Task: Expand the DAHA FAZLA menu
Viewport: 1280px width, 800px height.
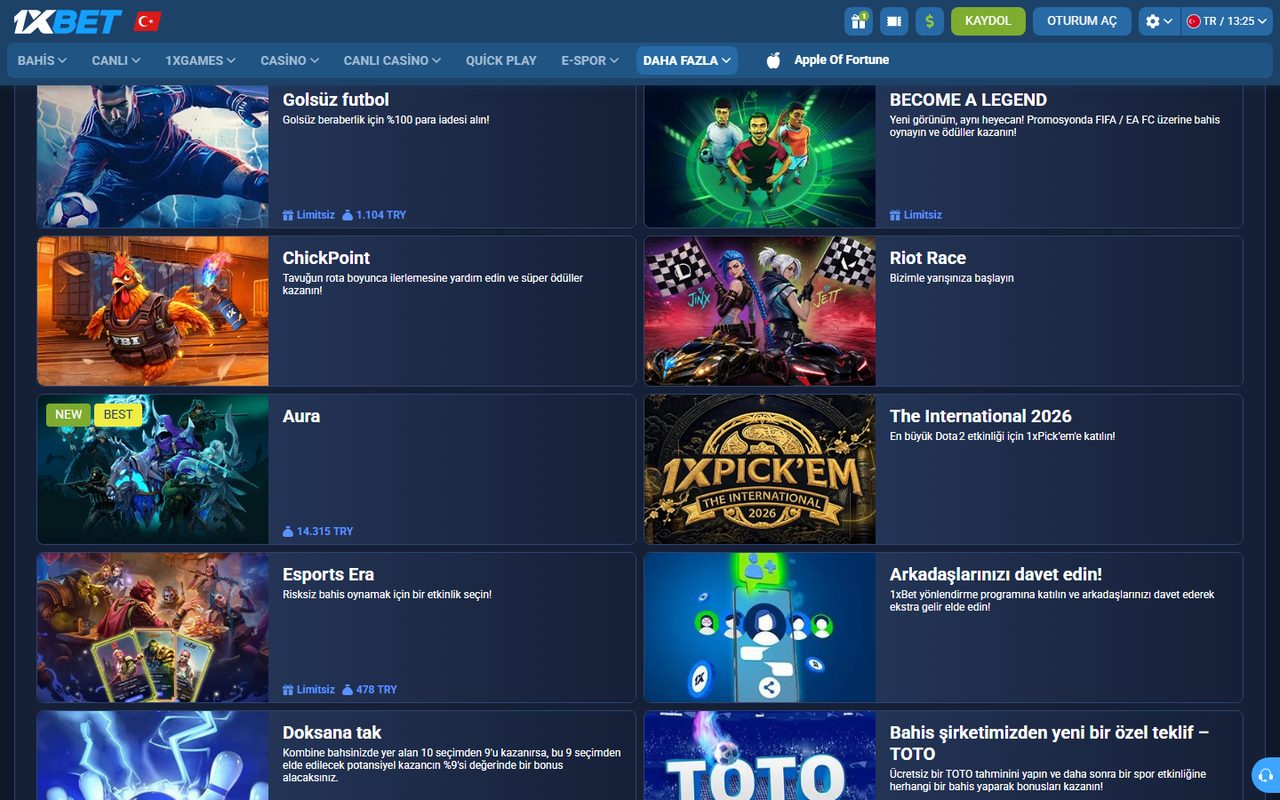Action: pyautogui.click(x=687, y=60)
